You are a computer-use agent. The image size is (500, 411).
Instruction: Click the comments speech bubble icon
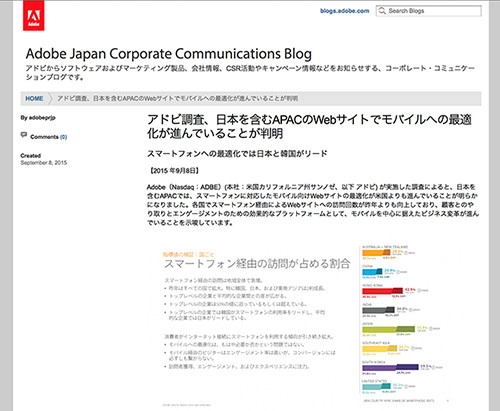24,135
